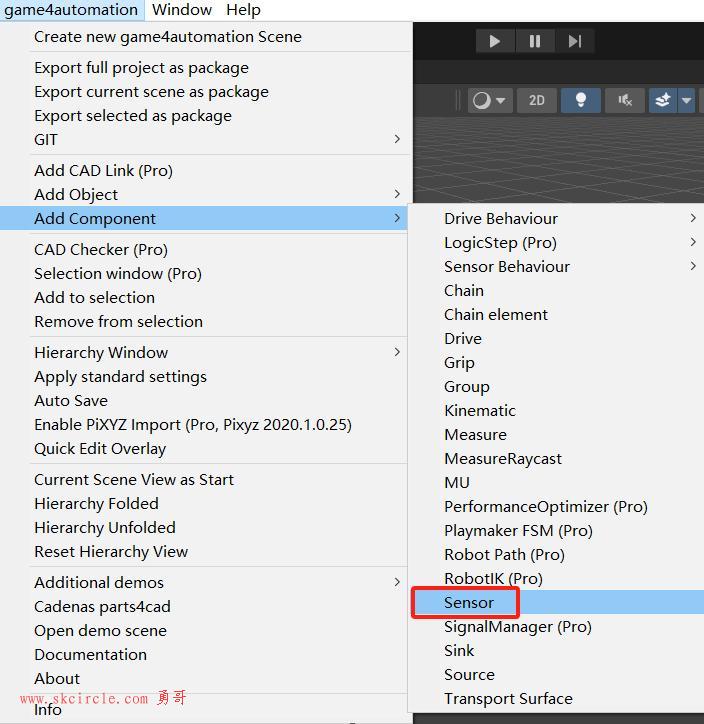Image resolution: width=704 pixels, height=724 pixels.
Task: Add PerformanceOptimizer (Pro) component
Action: (x=556, y=507)
